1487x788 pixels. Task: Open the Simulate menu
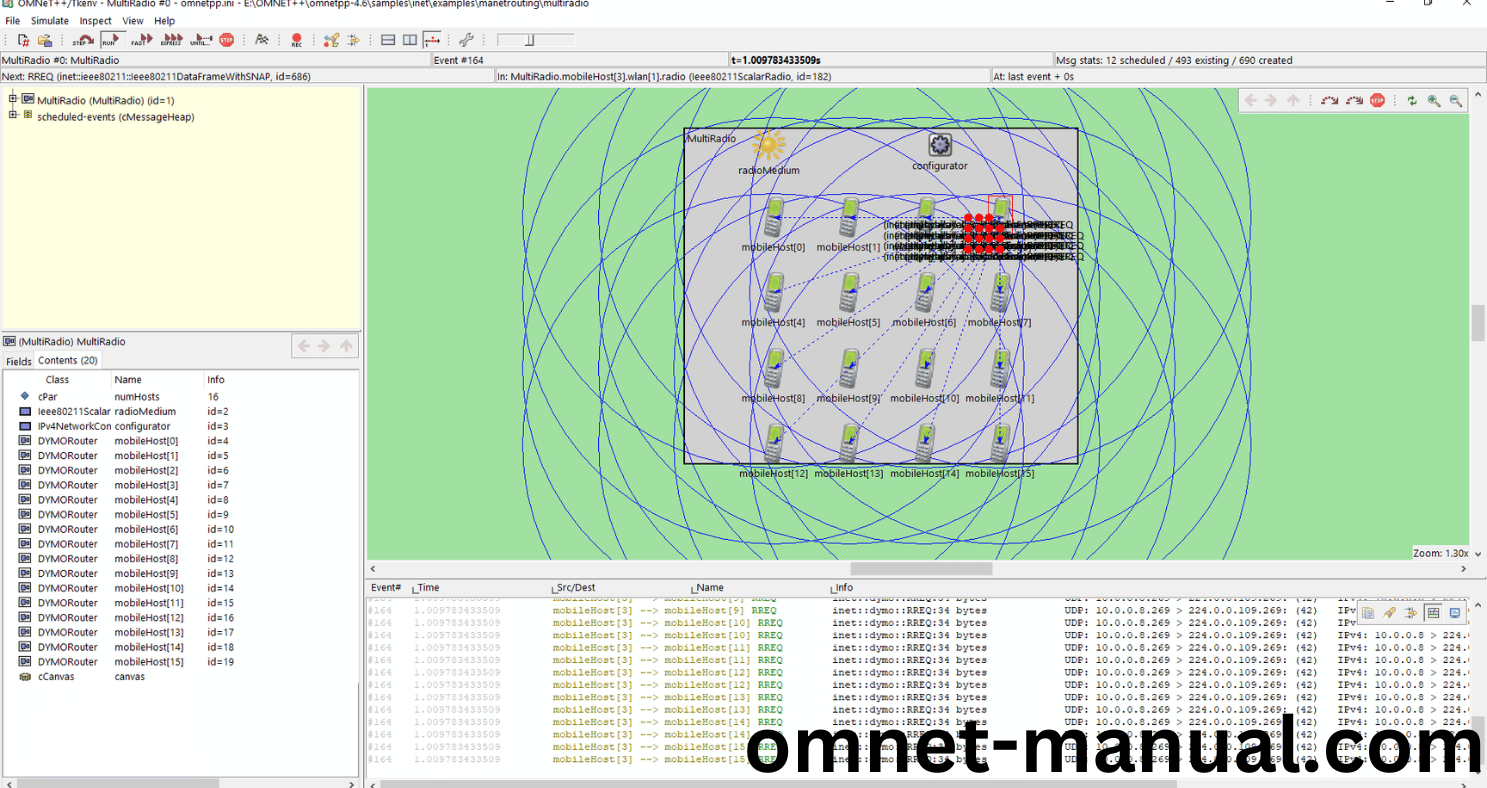(50, 20)
